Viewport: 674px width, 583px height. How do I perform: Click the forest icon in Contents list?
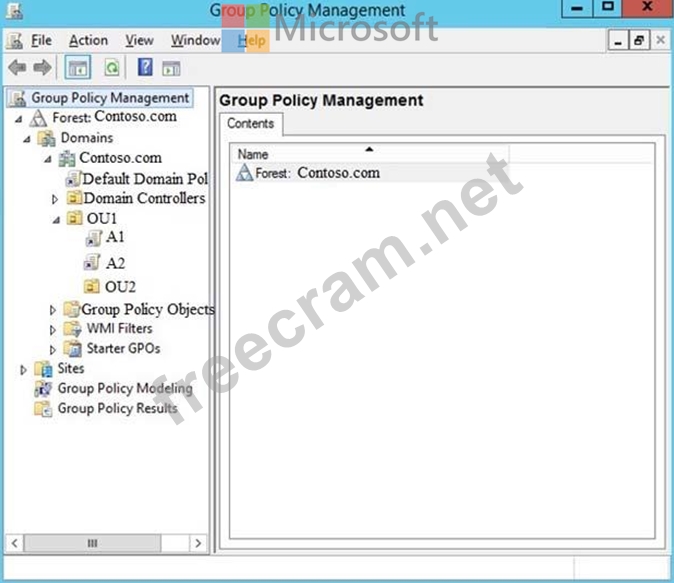pyautogui.click(x=244, y=173)
